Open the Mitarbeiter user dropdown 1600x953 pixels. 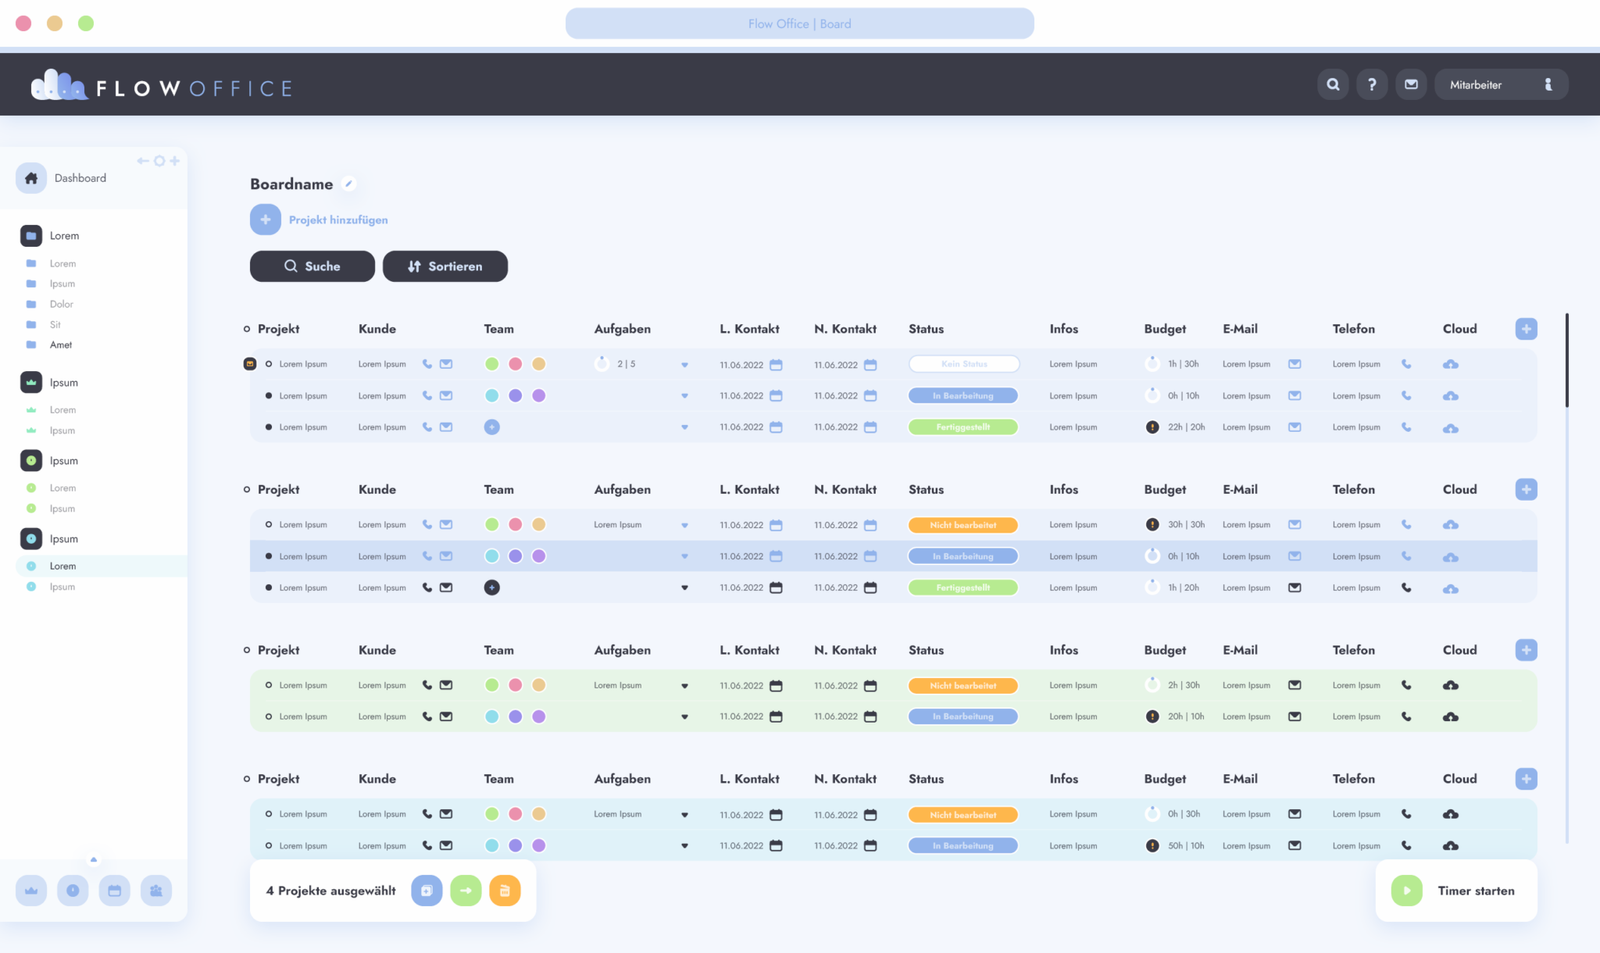[x=1500, y=85]
